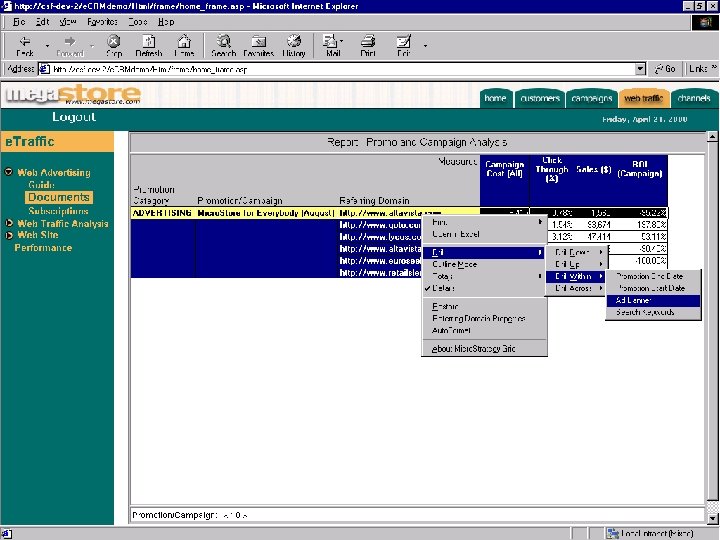Open the Back button history dropdown arrow
720x540 pixels.
tap(47, 46)
